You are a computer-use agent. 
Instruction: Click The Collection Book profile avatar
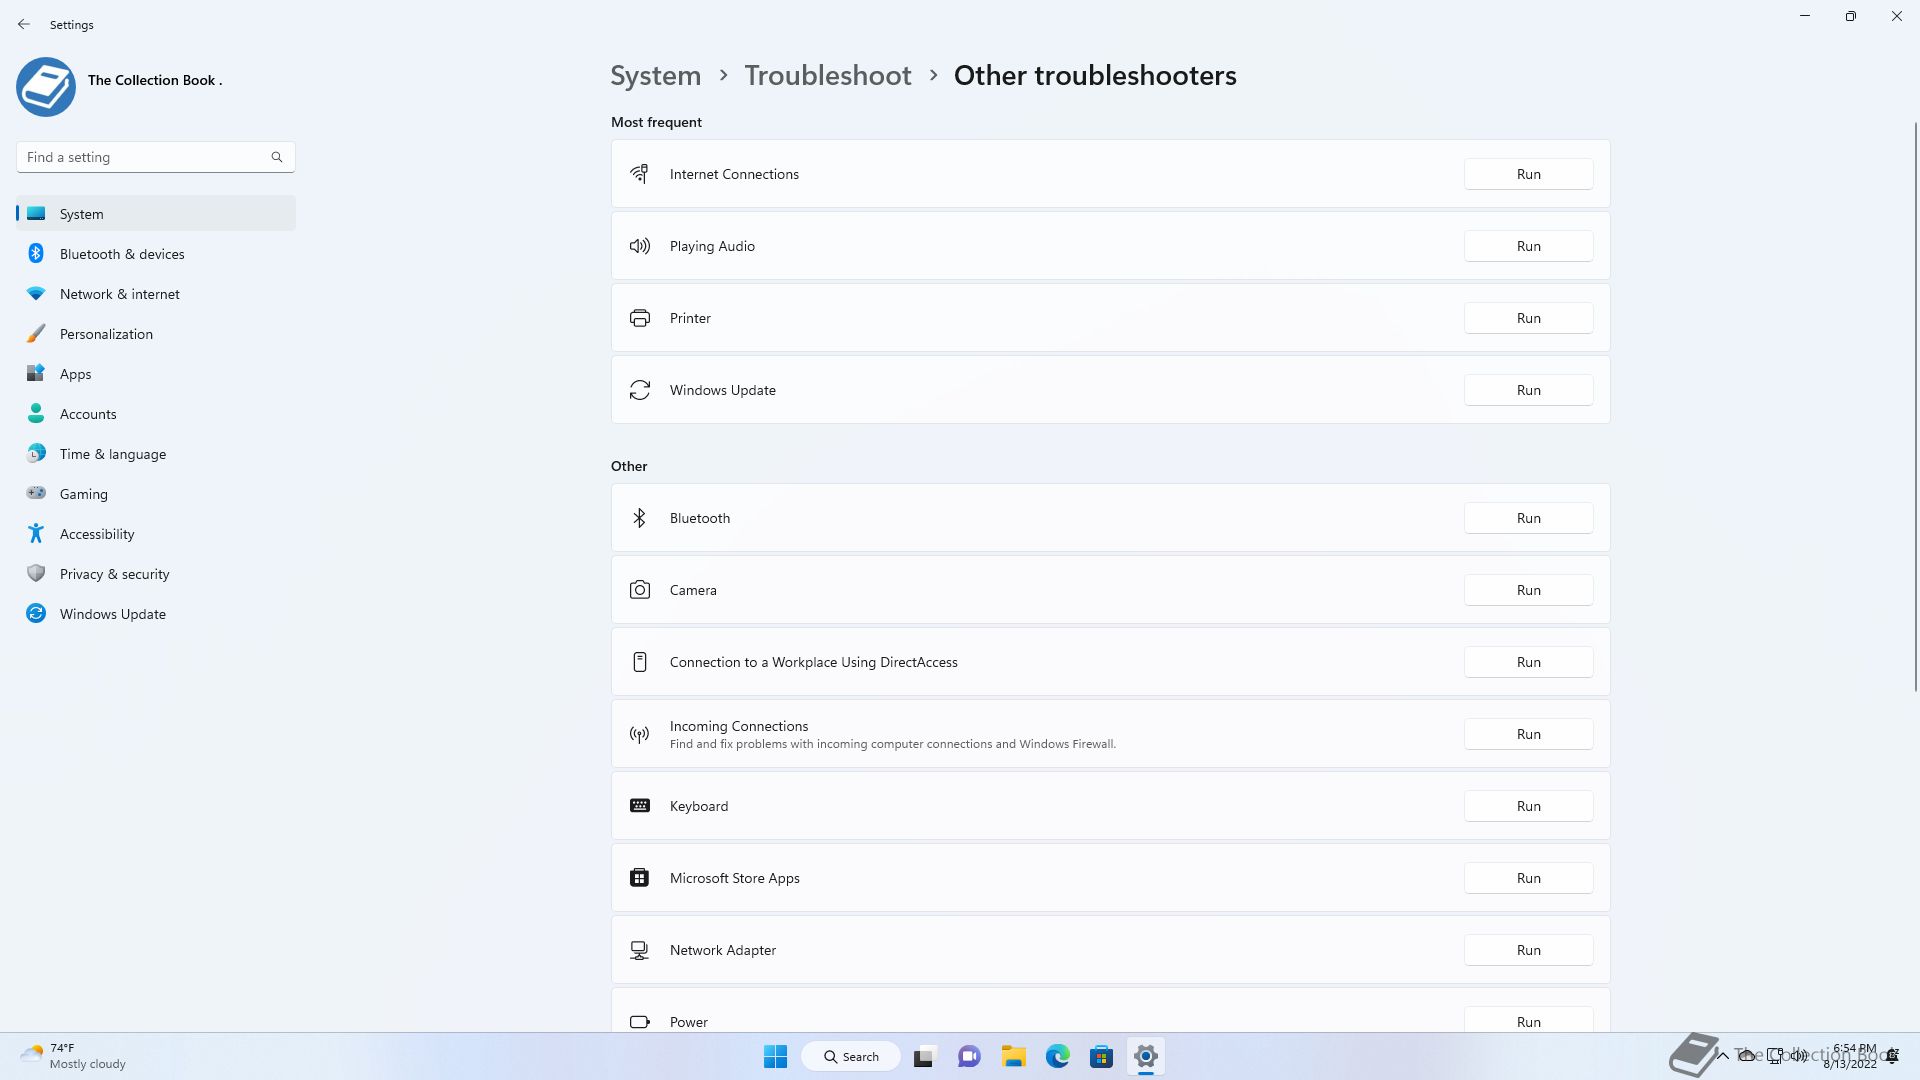pyautogui.click(x=46, y=86)
